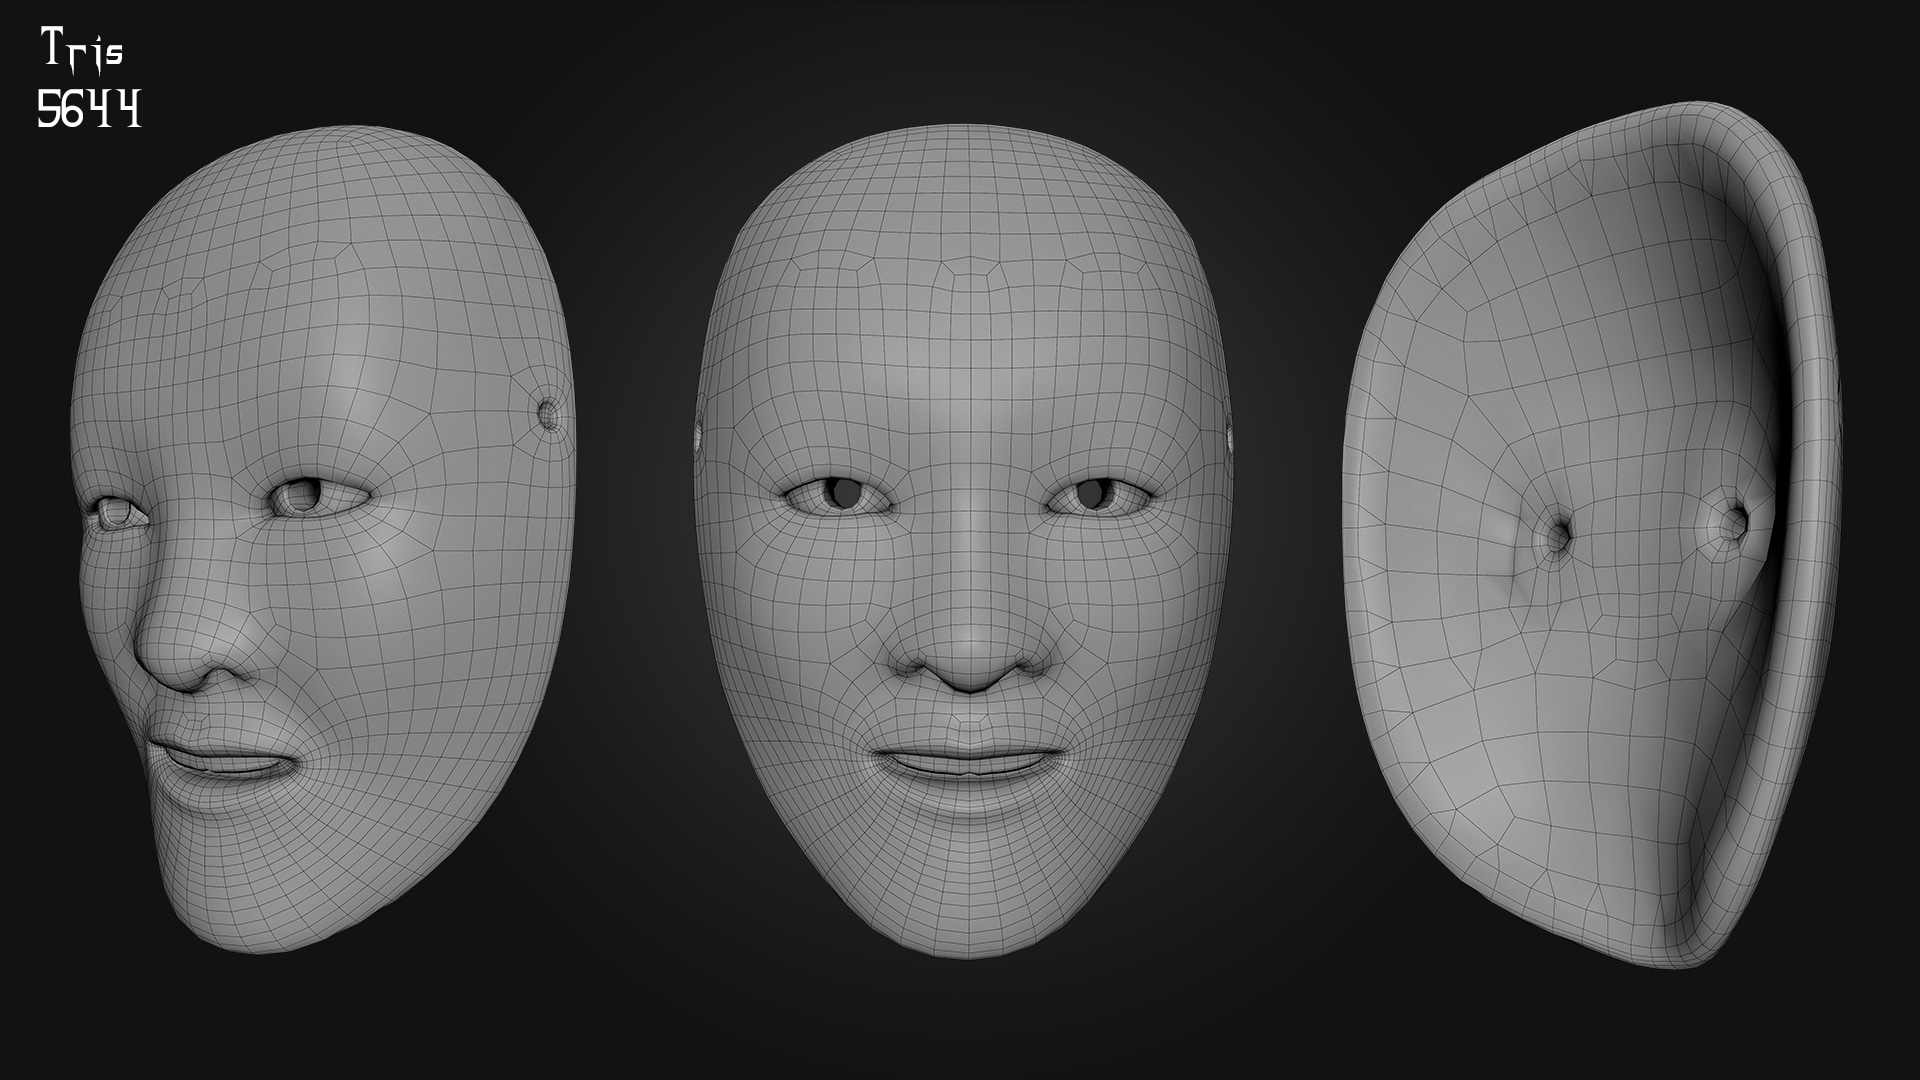The height and width of the screenshot is (1080, 1920).
Task: Click the "Tris" label text
Action: pyautogui.click(x=82, y=50)
